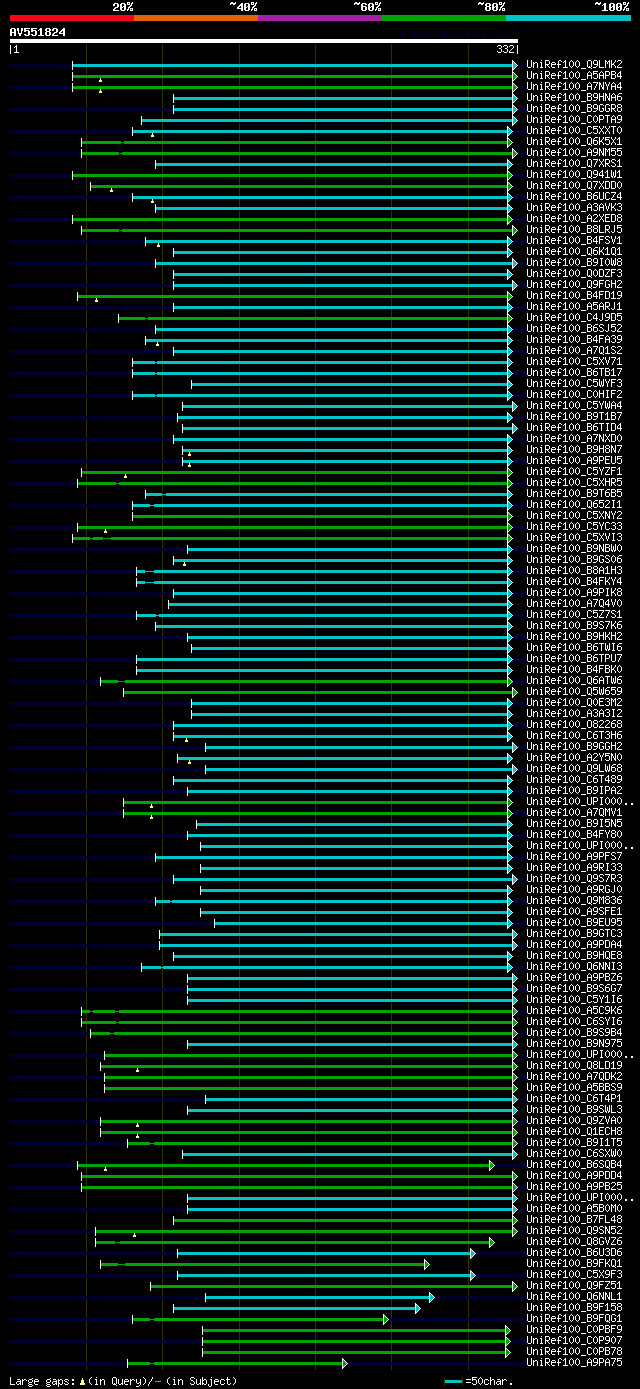The image size is (640, 1389).
Task: Select UniRef100_A9PIK8 in the hit list
Action: (574, 592)
